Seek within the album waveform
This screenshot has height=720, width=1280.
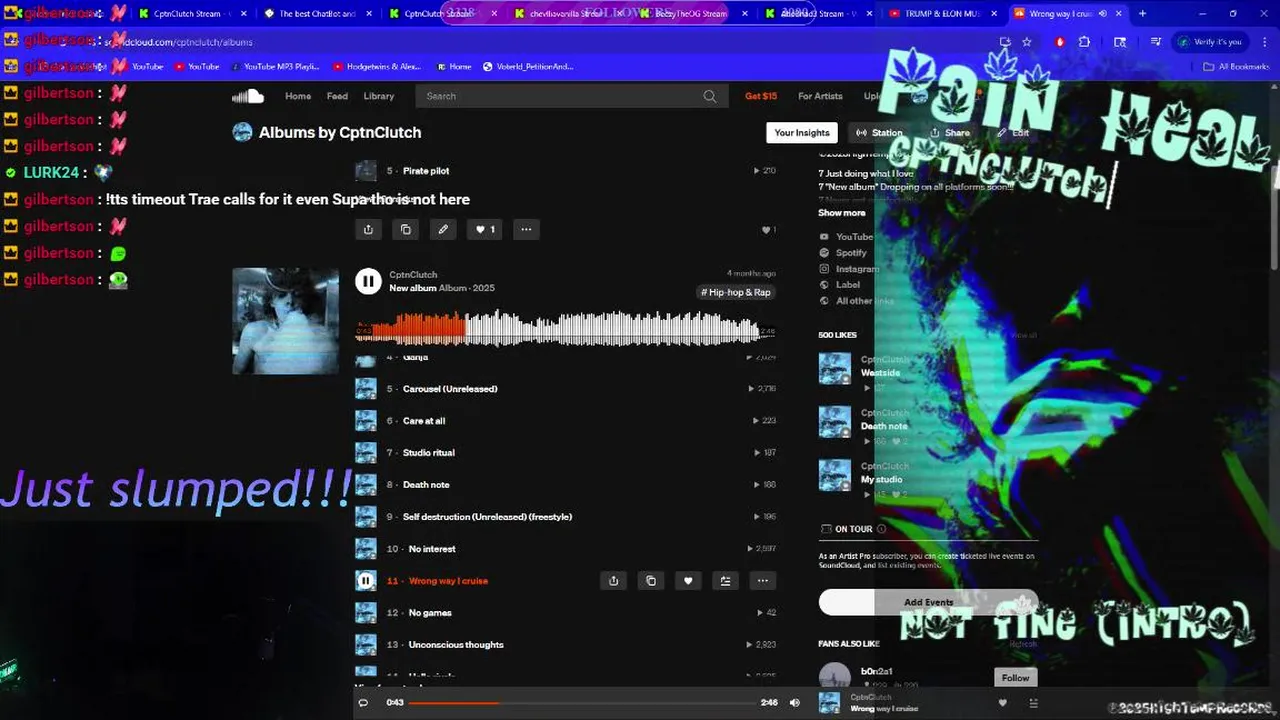[x=565, y=328]
